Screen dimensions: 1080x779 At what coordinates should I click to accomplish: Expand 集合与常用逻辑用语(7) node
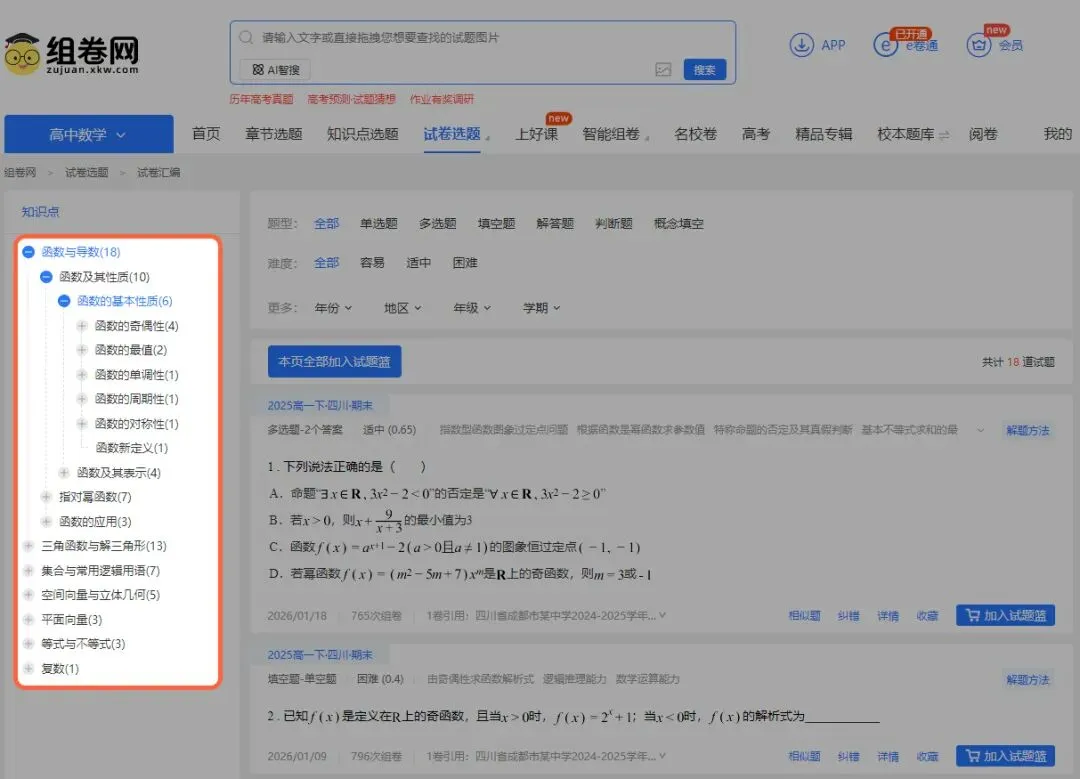(28, 570)
